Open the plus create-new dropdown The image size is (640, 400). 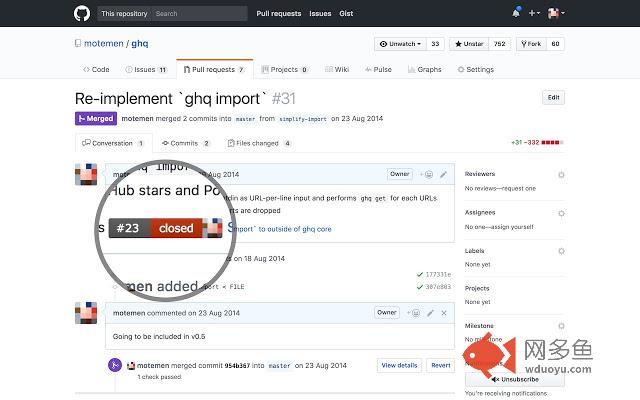534,13
